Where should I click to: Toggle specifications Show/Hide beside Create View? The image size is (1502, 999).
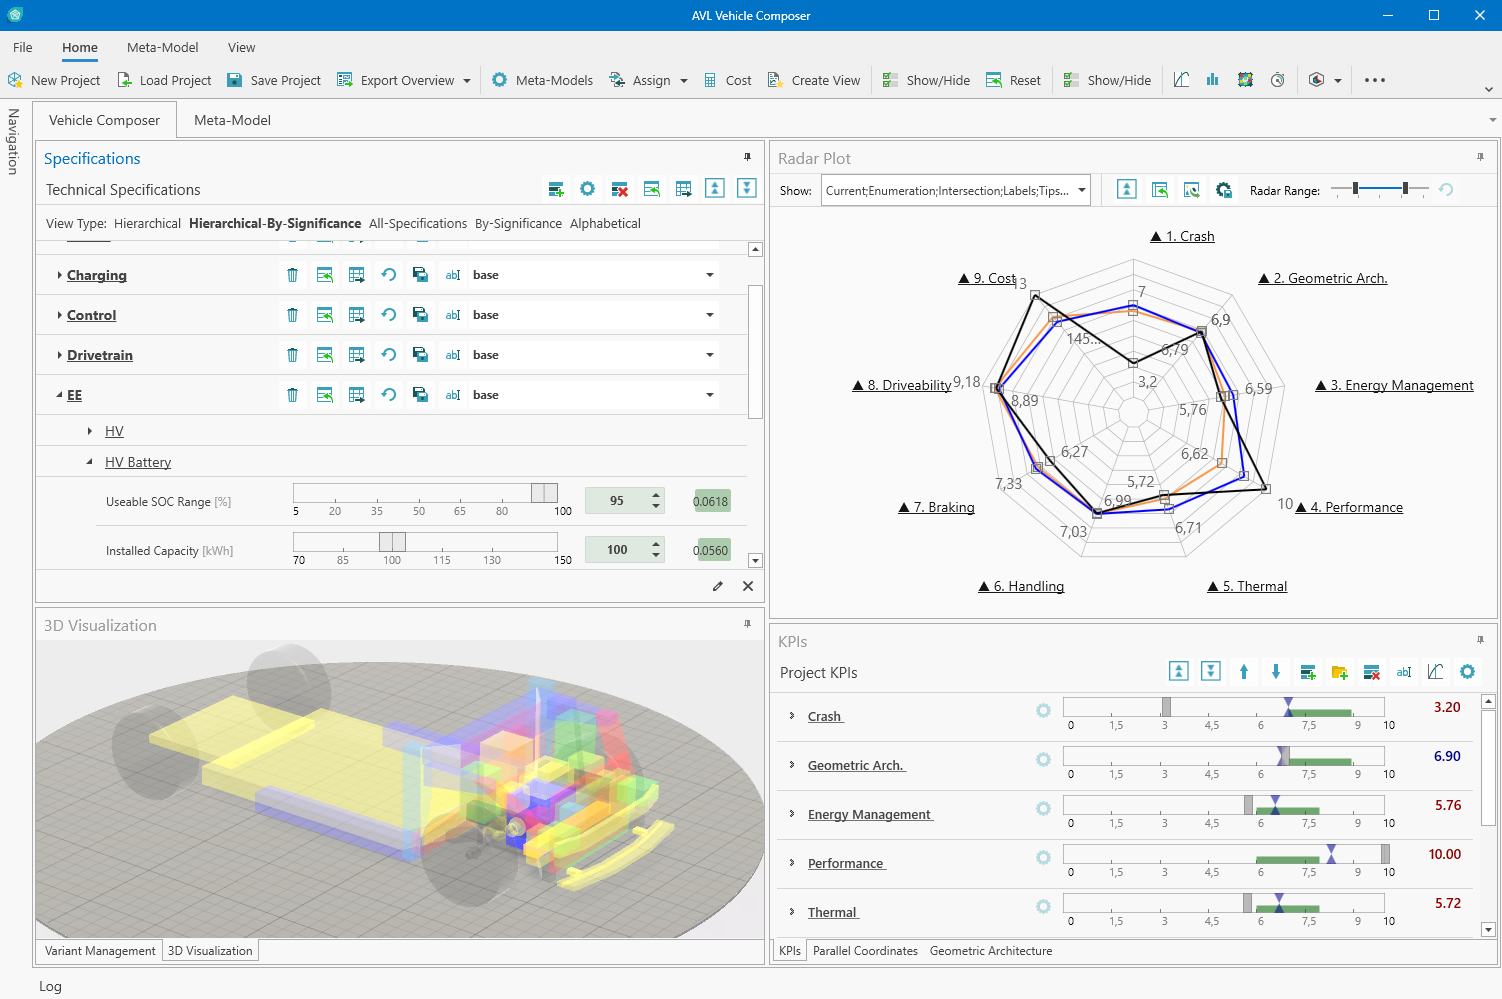coord(925,80)
